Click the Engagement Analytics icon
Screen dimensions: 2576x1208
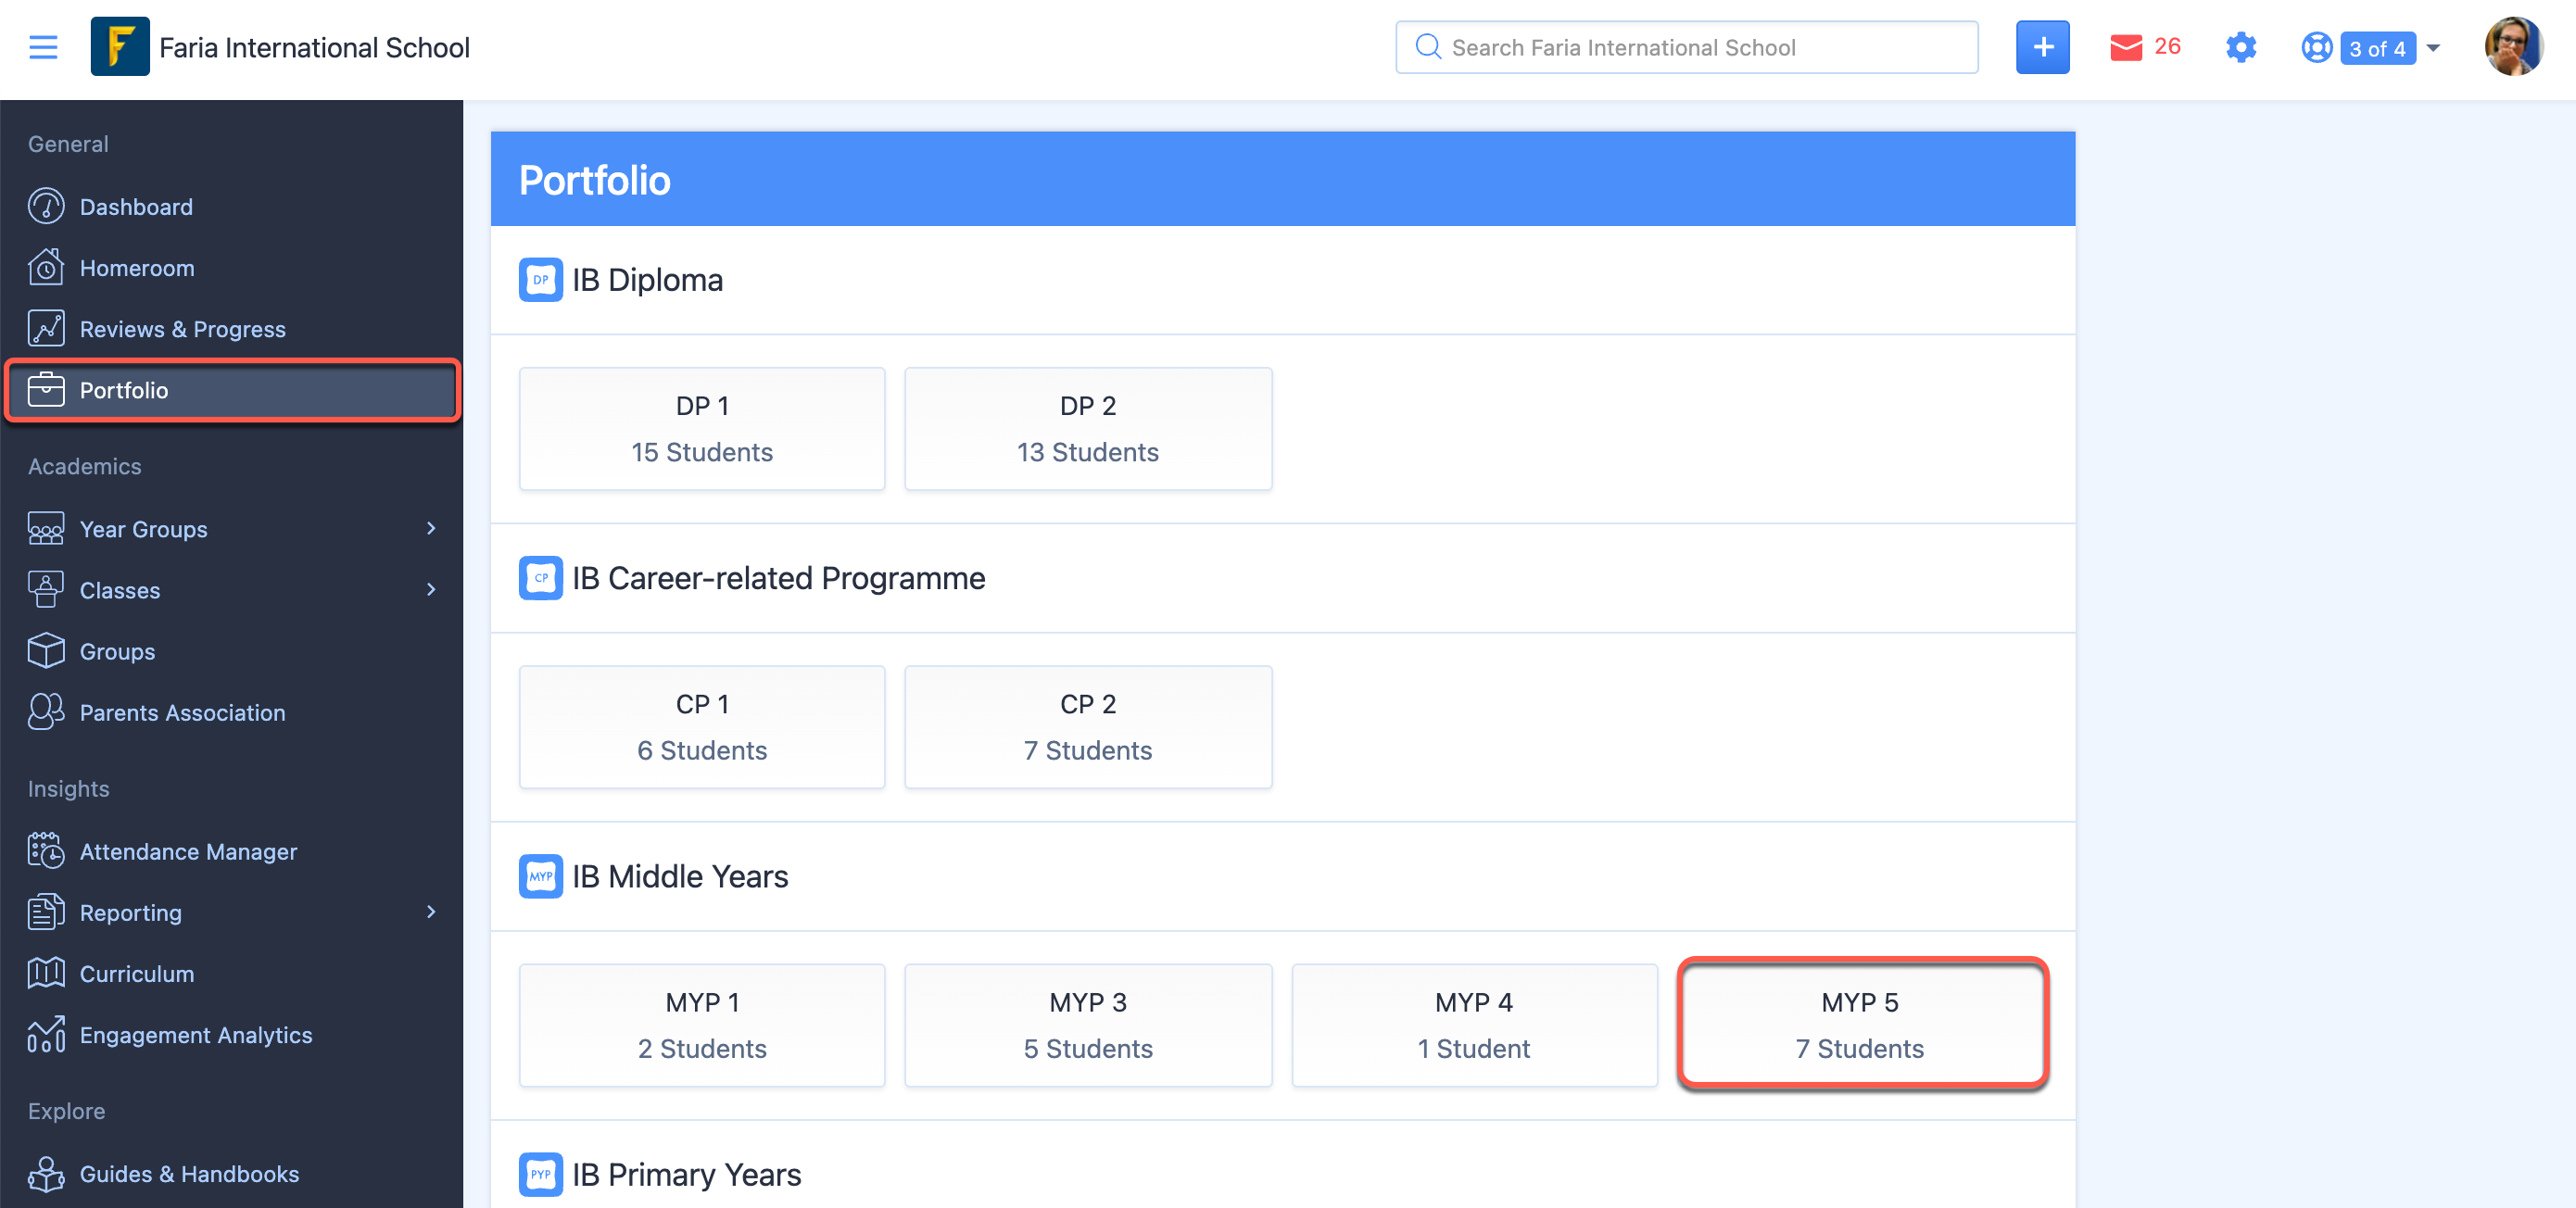pyautogui.click(x=46, y=1034)
